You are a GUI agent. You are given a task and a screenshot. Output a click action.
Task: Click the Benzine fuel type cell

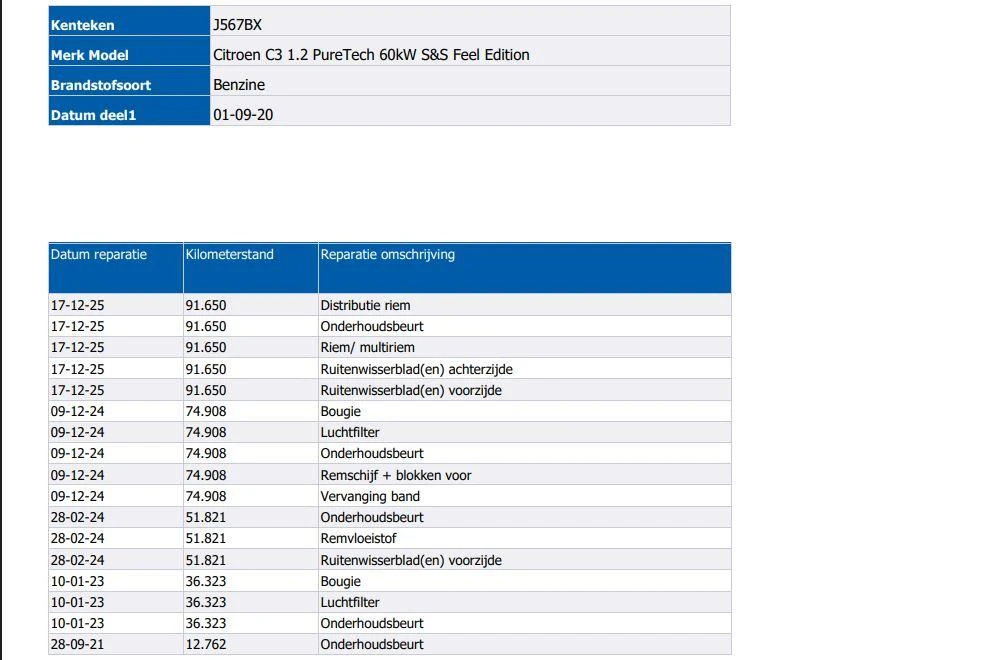(239, 85)
